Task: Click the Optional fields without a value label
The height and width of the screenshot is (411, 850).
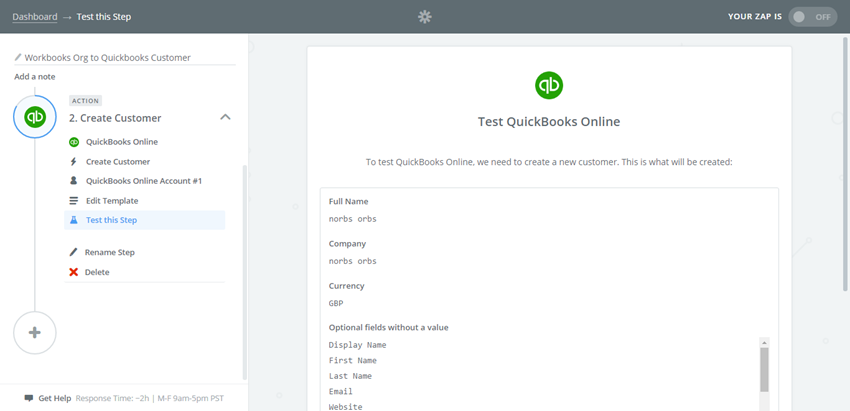Action: pos(388,327)
